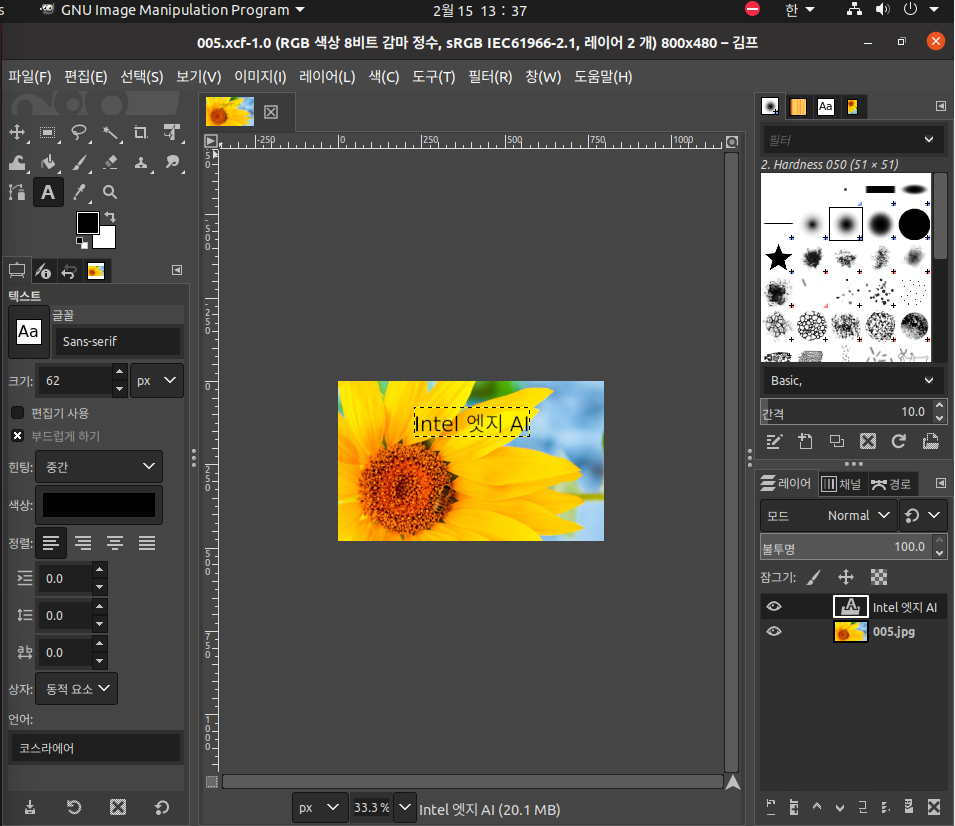The image size is (955, 826).
Task: Enable the 편집기 사용 checkbox
Action: tap(17, 413)
